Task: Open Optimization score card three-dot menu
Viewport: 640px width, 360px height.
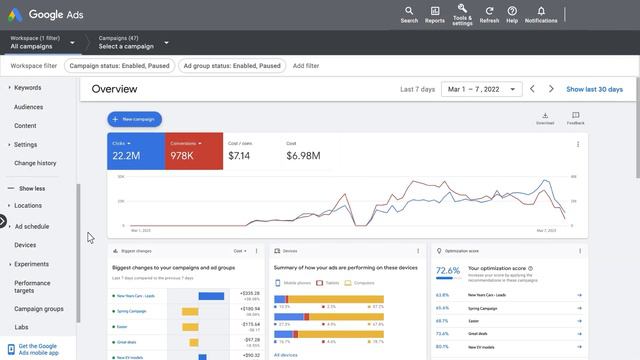Action: point(580,251)
